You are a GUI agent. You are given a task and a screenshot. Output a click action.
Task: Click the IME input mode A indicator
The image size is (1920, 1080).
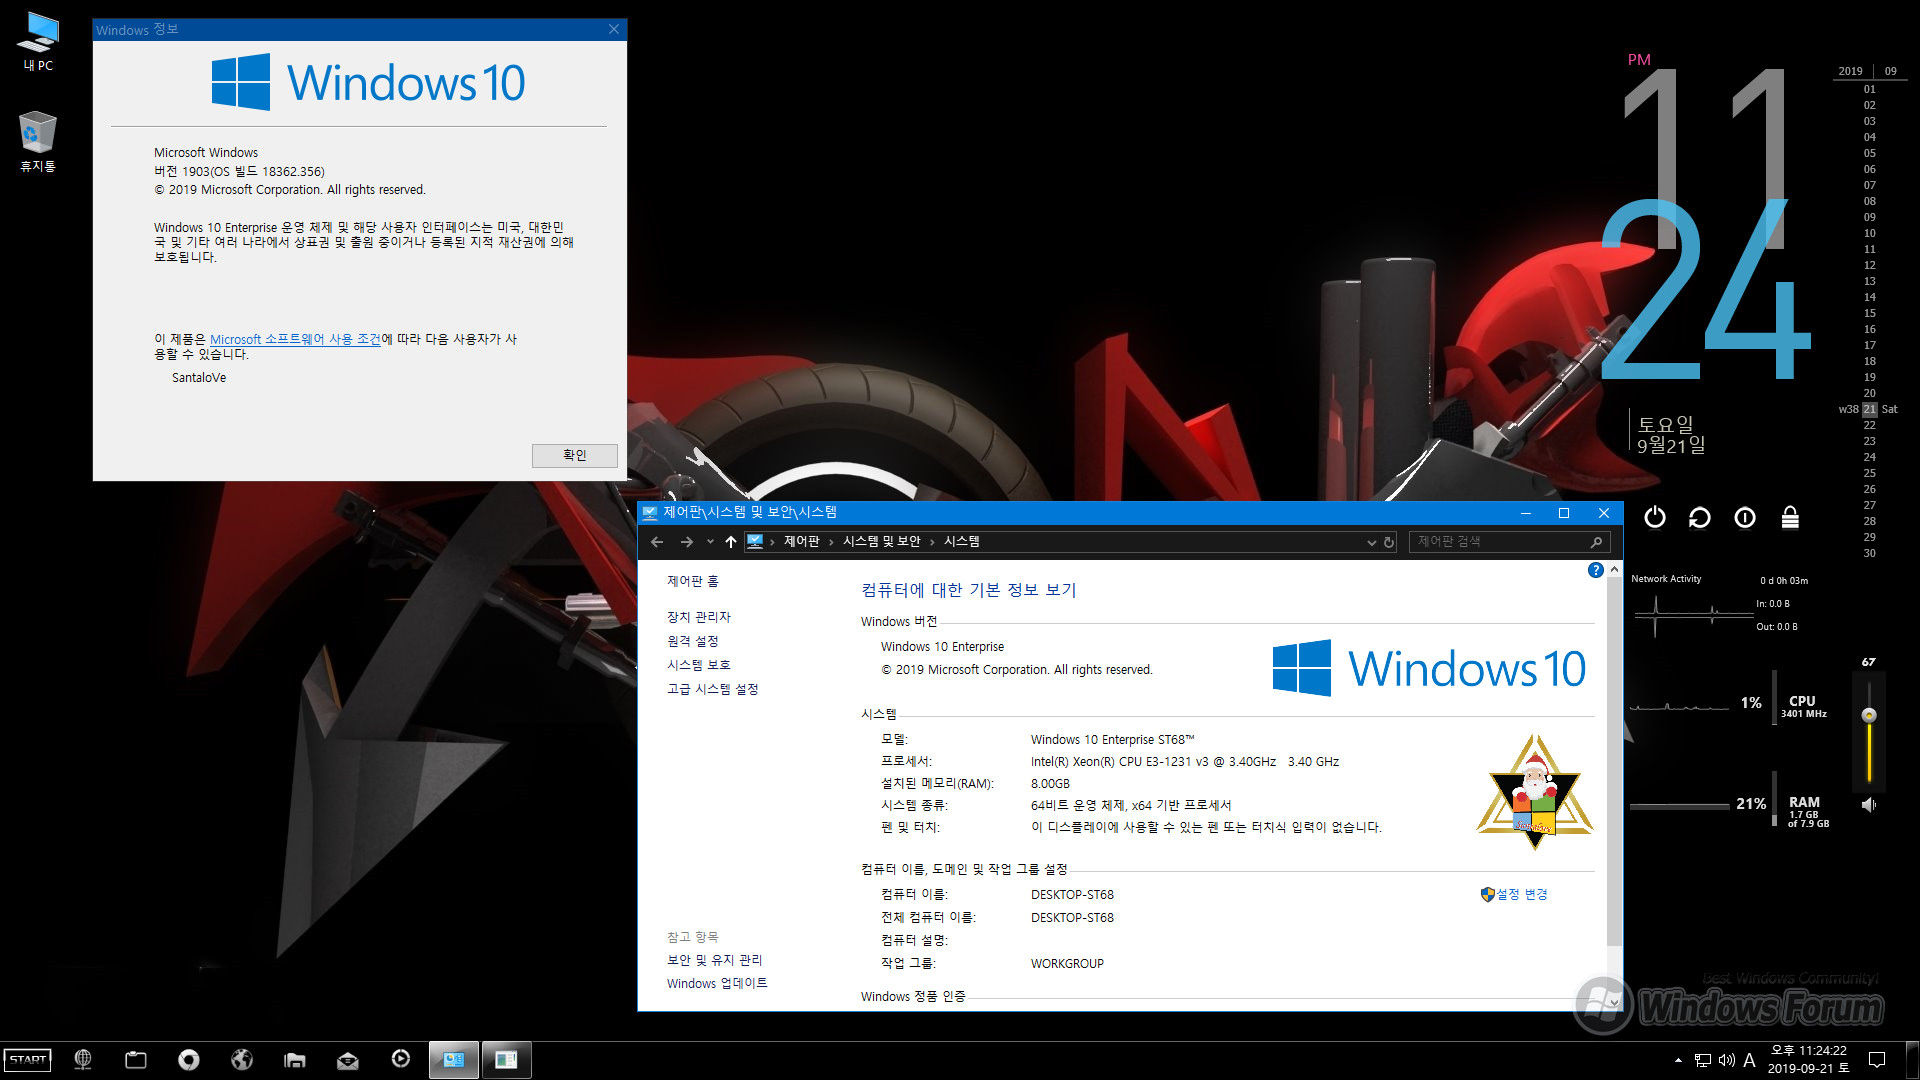1749,1060
